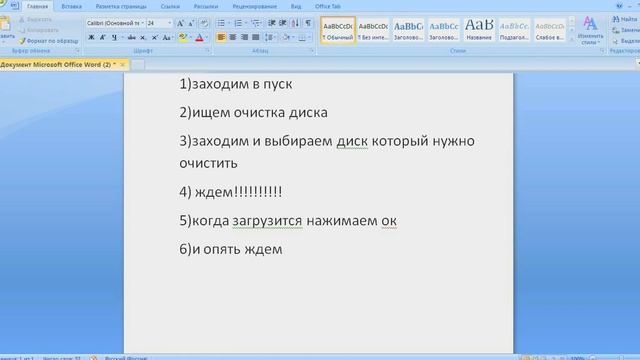This screenshot has width=640, height=360.
Task: Open the Абзац dialog launcher
Action: pyautogui.click(x=313, y=51)
